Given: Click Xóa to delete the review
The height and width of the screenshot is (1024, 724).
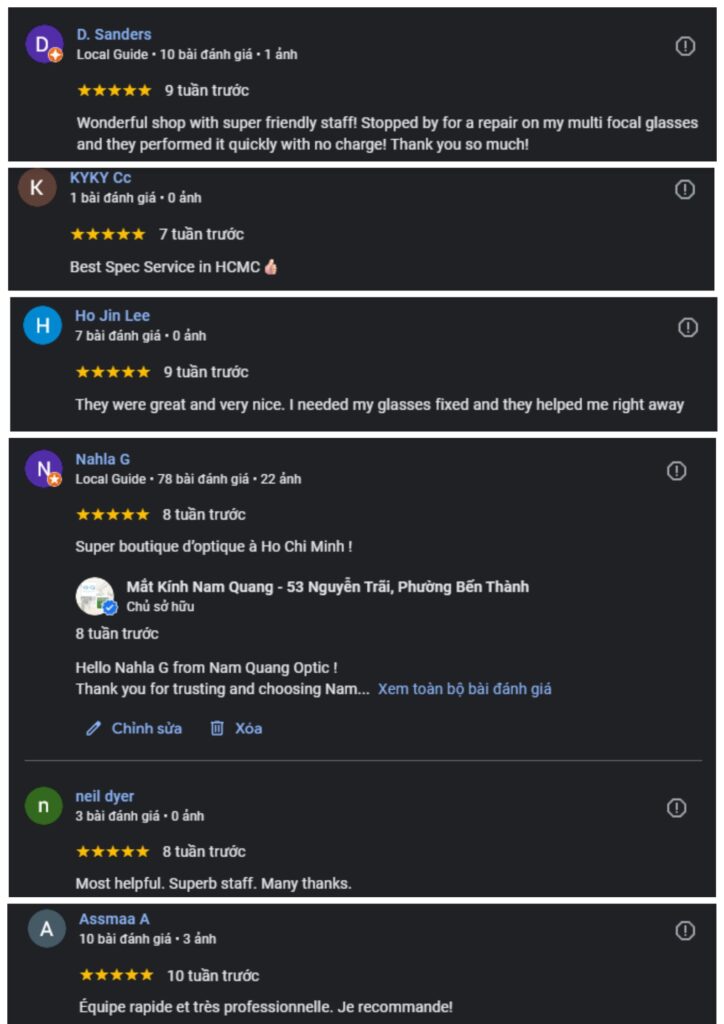Looking at the screenshot, I should 248,729.
